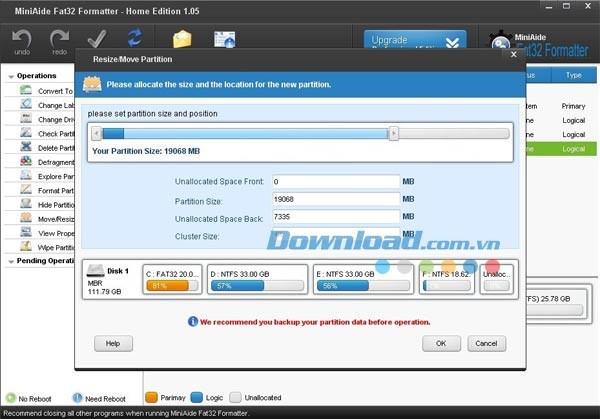
Task: Select the C: FAT32 partition block
Action: point(174,278)
